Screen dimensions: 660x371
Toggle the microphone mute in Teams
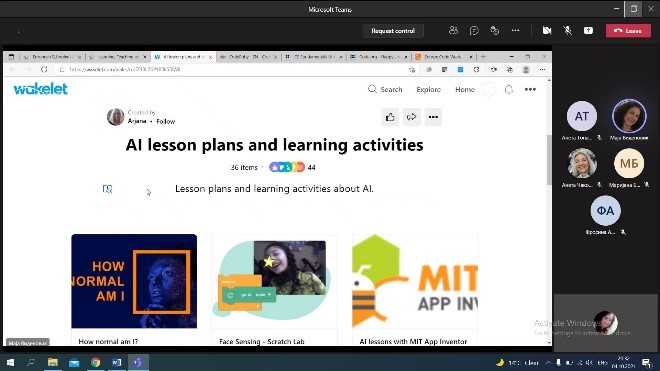coord(567,30)
